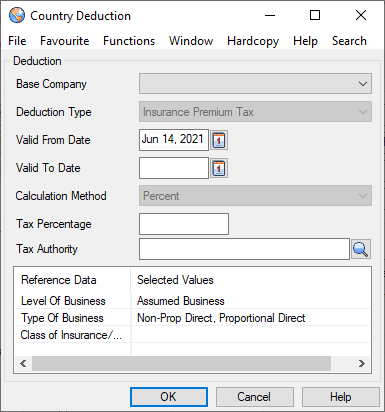Click the Country Deduction globe icon in title bar
385x412 pixels.
pos(17,15)
